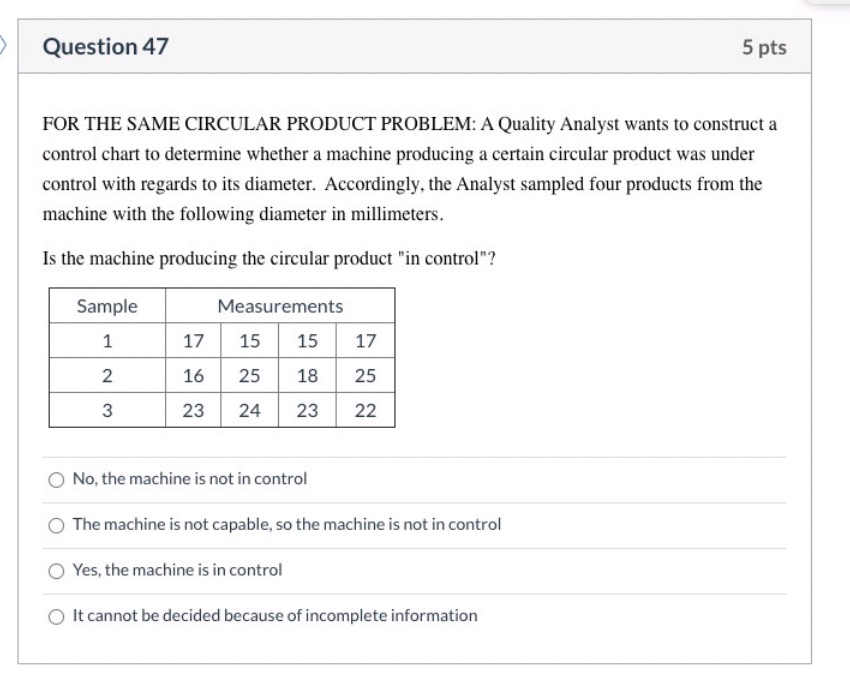Click the Measurements table header
This screenshot has height=692, width=850.
279,307
